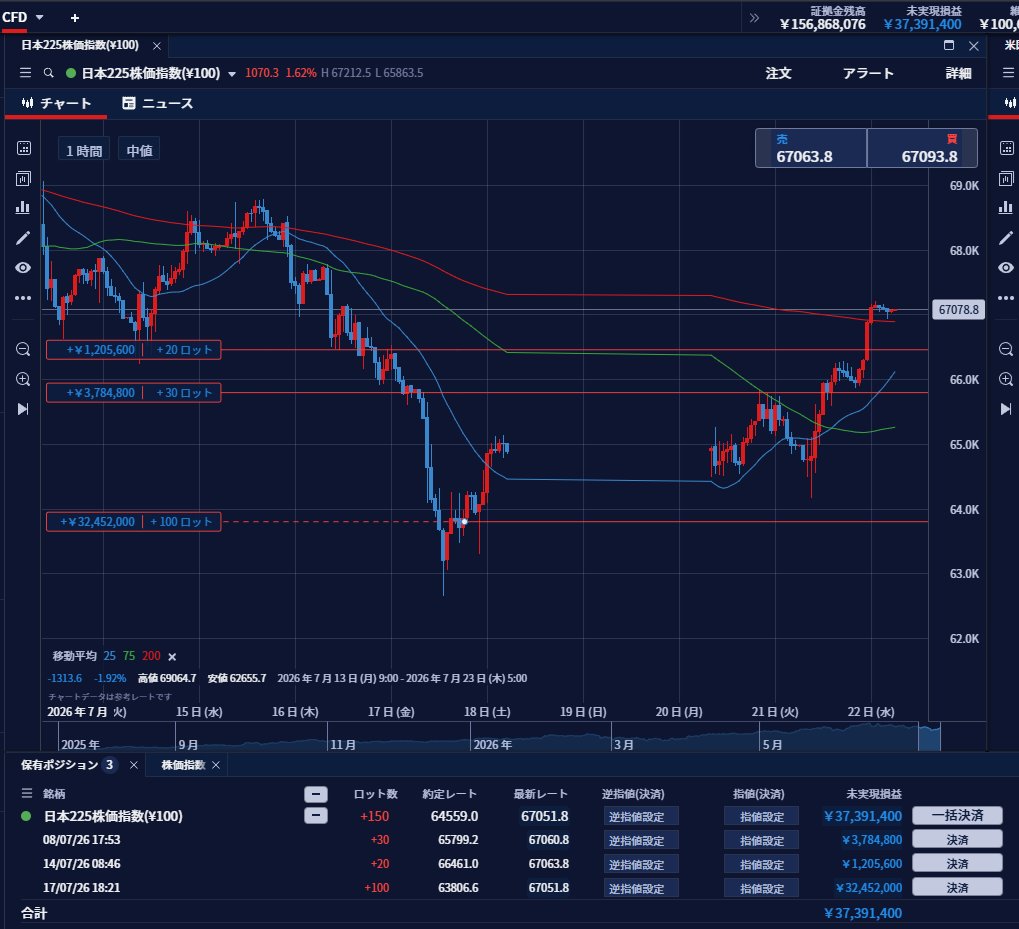Open the indicators bar-chart icon in left toolbar
1019x929 pixels.
pyautogui.click(x=23, y=207)
